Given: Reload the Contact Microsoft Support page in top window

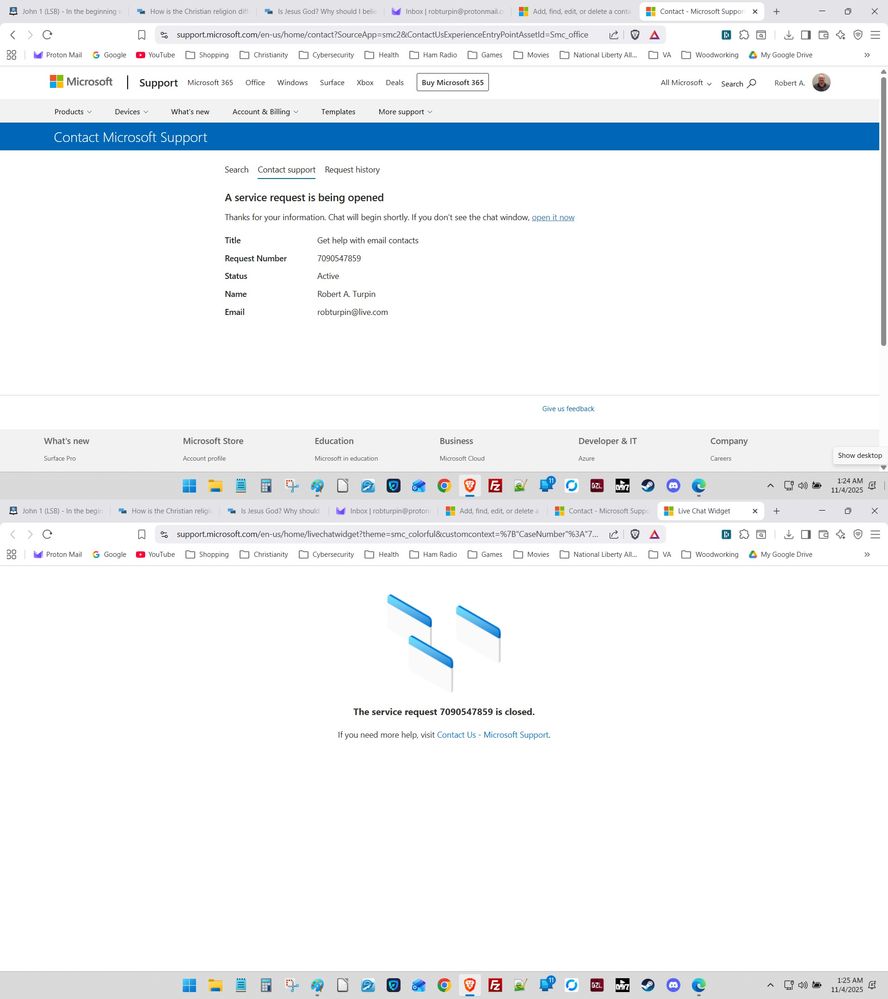Looking at the screenshot, I should [47, 35].
